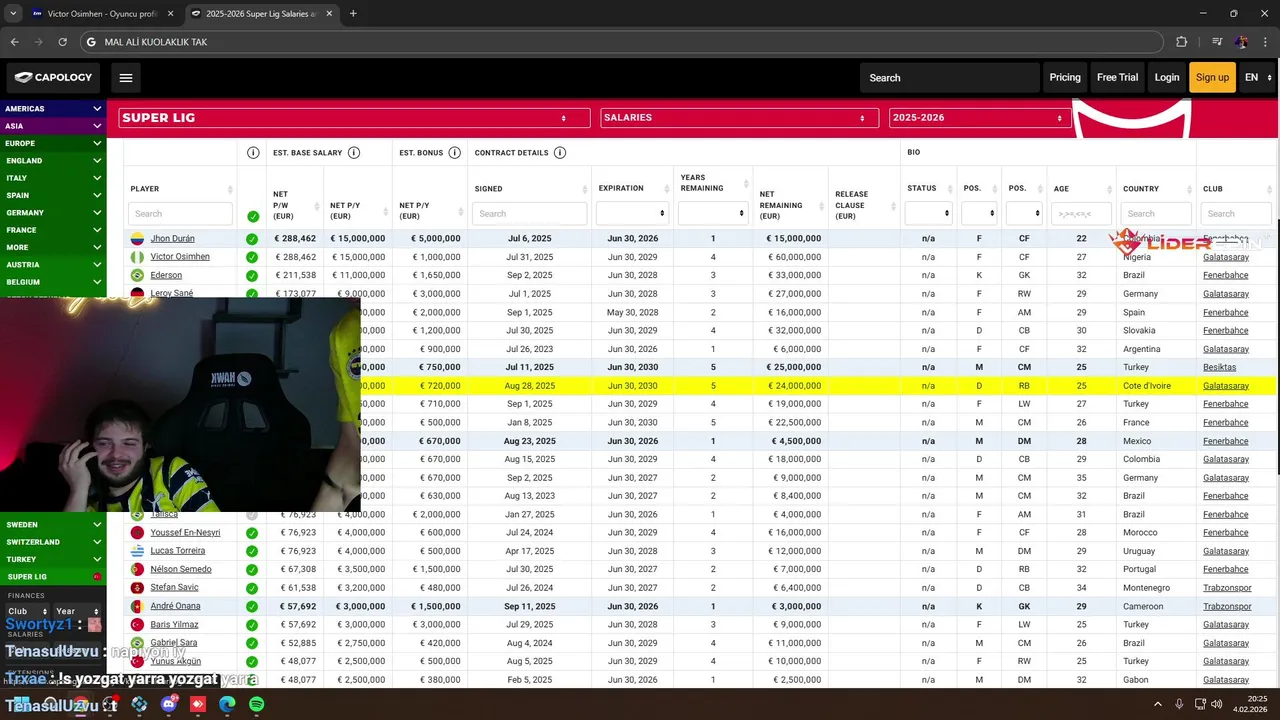Go back with browser back arrow

click(x=14, y=42)
